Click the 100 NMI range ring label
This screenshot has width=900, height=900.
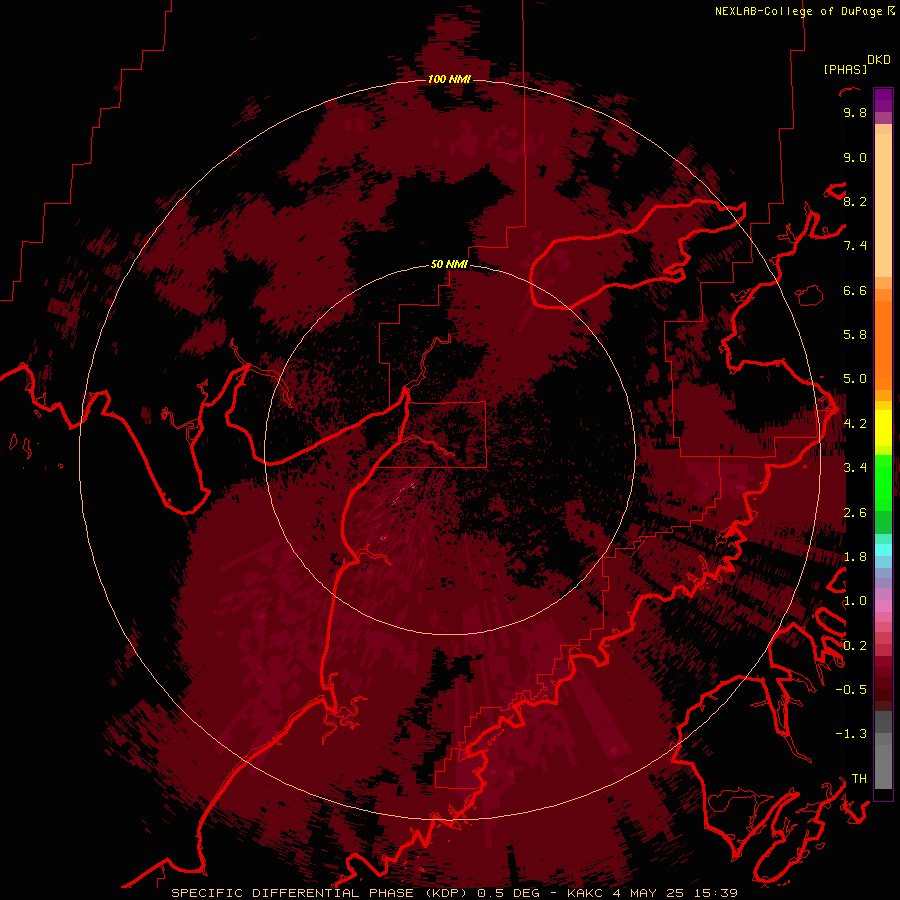pyautogui.click(x=449, y=79)
